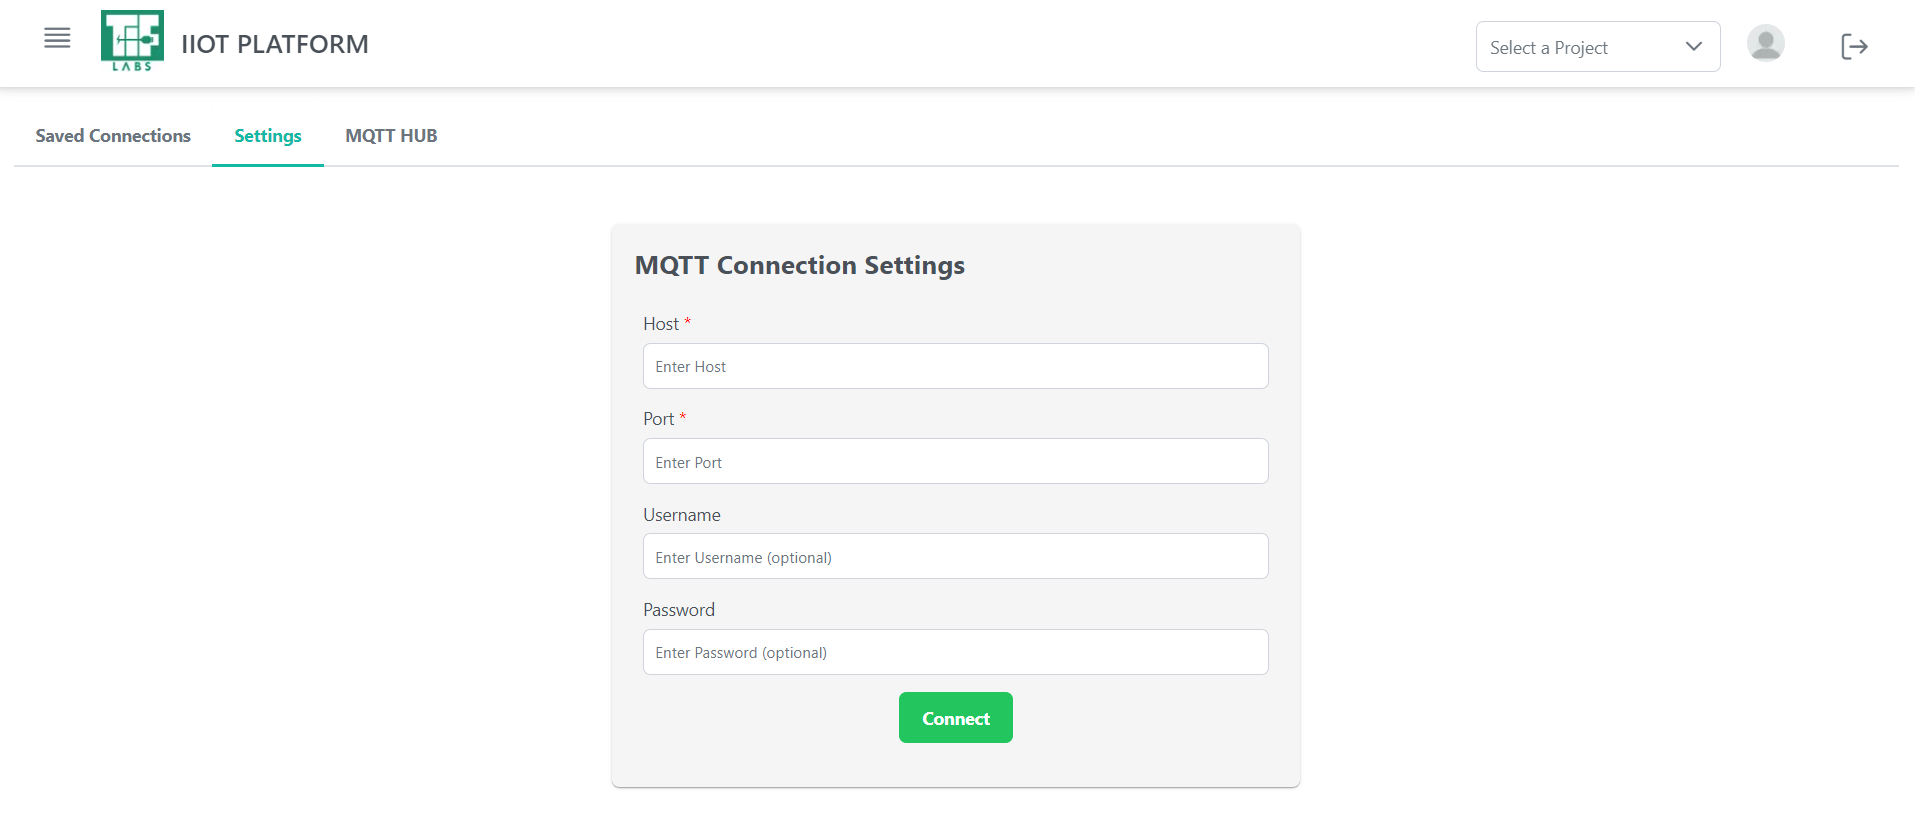Viewport: 1915px width, 821px height.
Task: Focus the optional Username field
Action: click(955, 557)
